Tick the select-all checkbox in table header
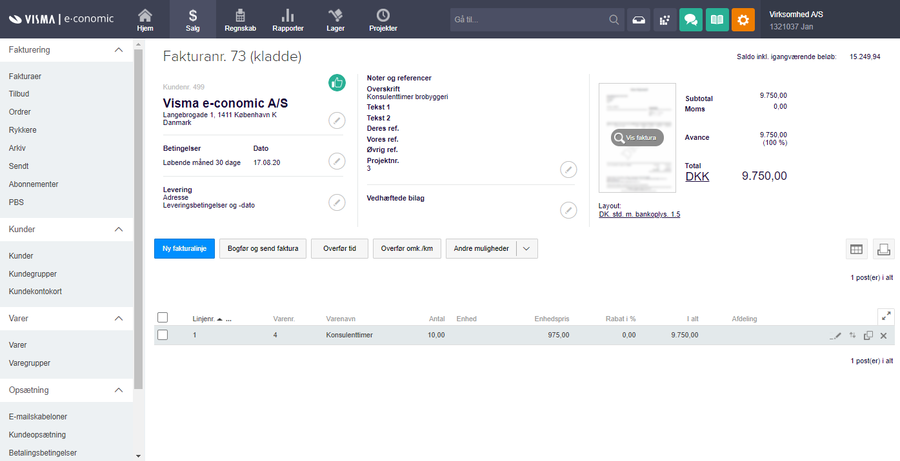This screenshot has width=900, height=461. pyautogui.click(x=162, y=318)
